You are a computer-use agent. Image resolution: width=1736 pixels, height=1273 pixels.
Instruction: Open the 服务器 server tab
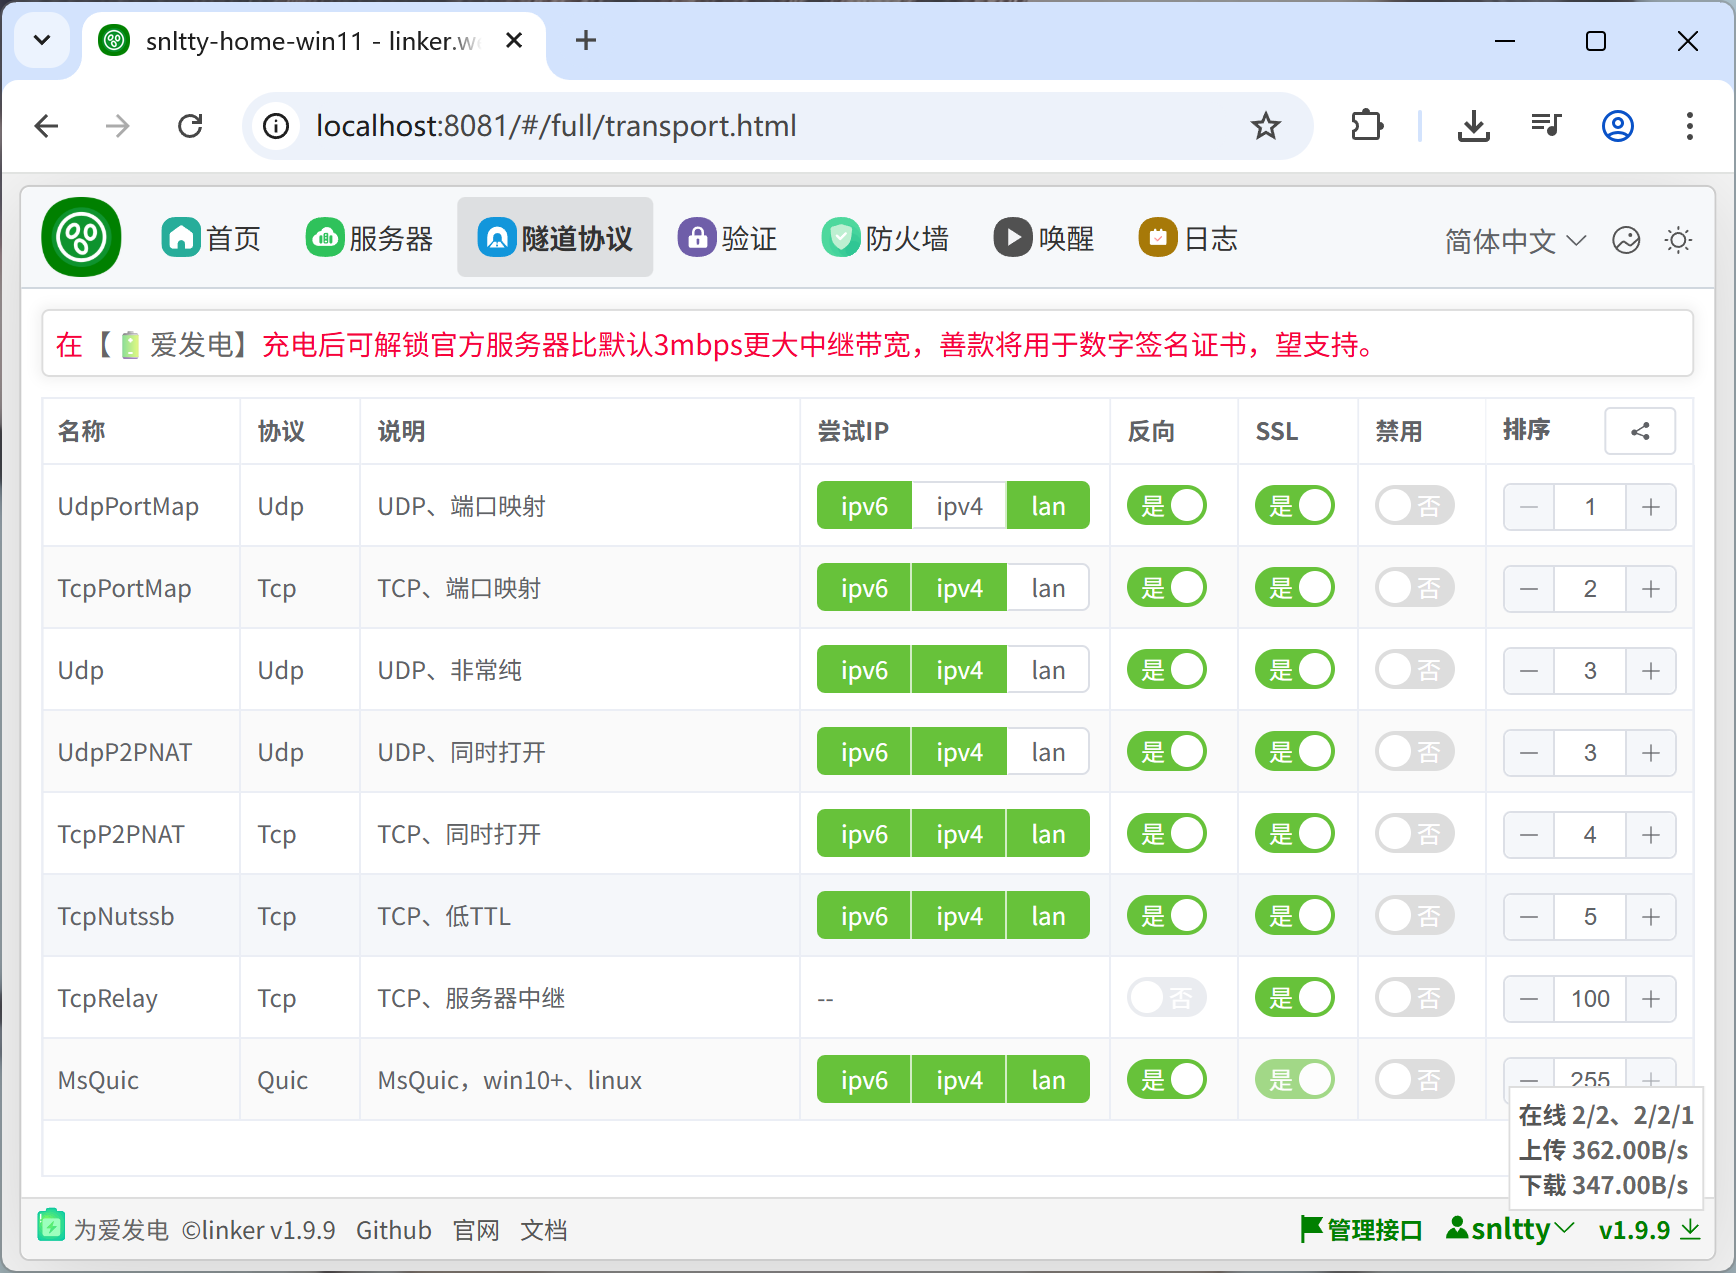click(x=369, y=238)
